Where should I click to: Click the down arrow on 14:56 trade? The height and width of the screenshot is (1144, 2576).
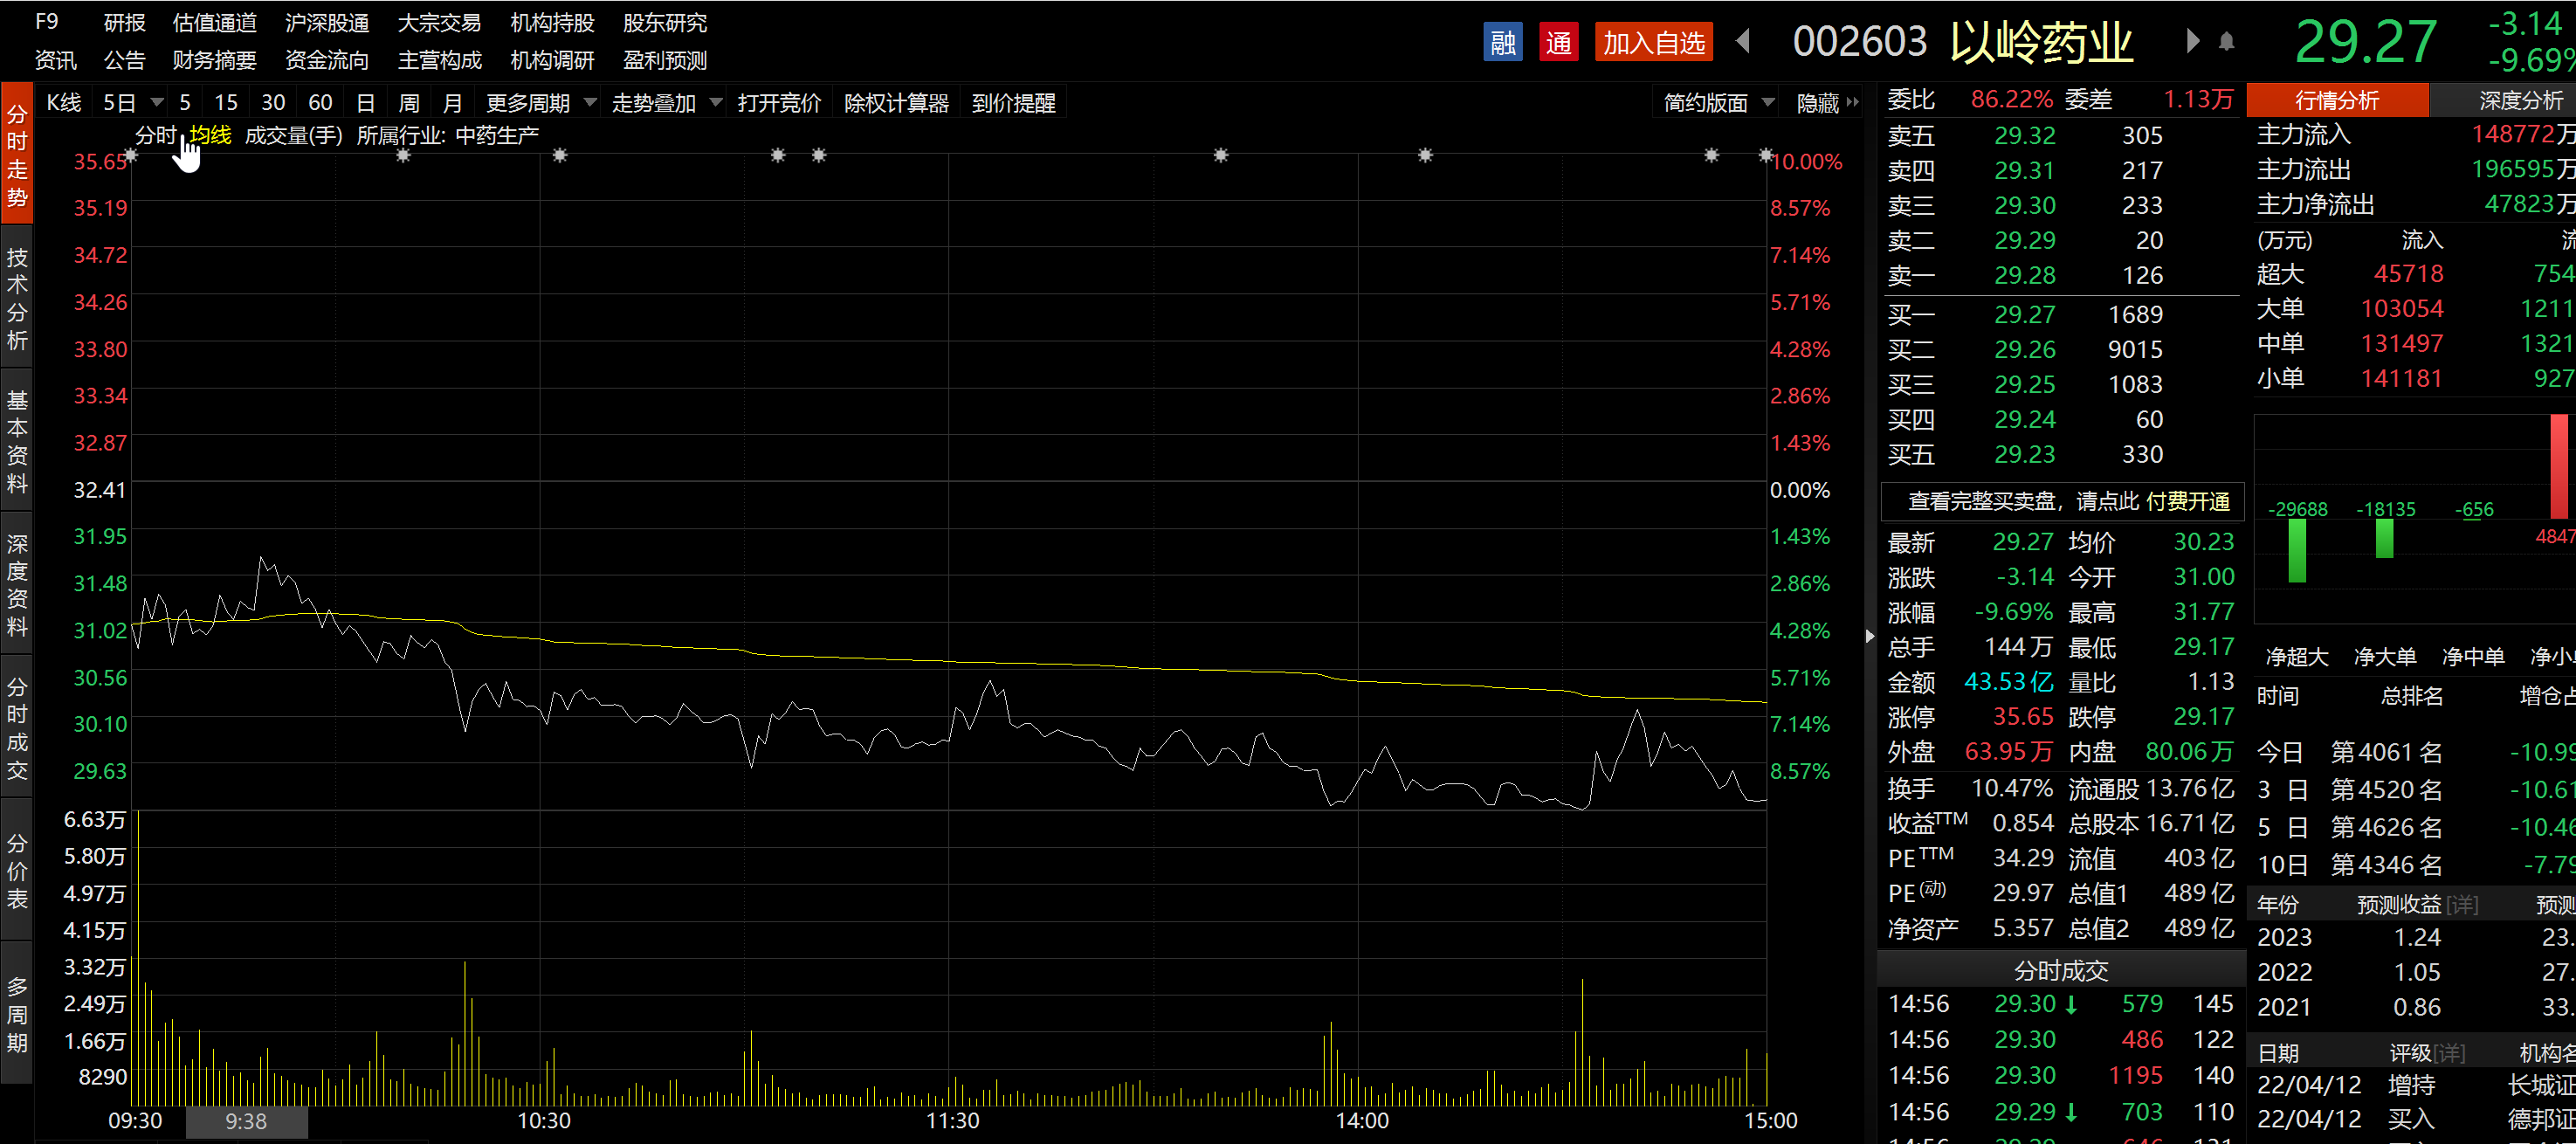tap(2071, 1004)
